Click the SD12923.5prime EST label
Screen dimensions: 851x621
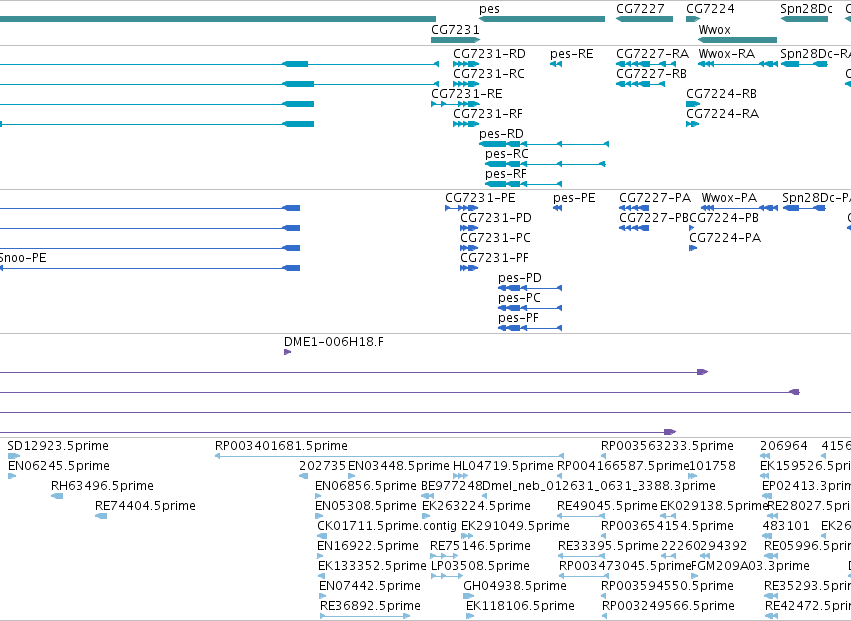pos(58,446)
